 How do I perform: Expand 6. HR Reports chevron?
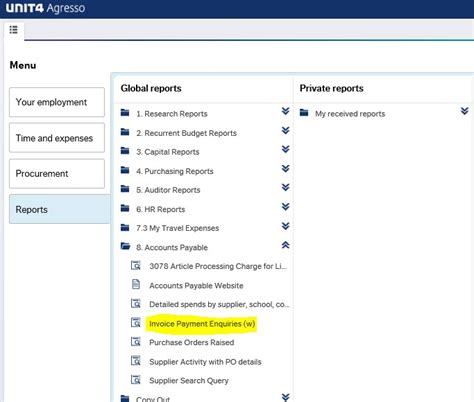[285, 207]
